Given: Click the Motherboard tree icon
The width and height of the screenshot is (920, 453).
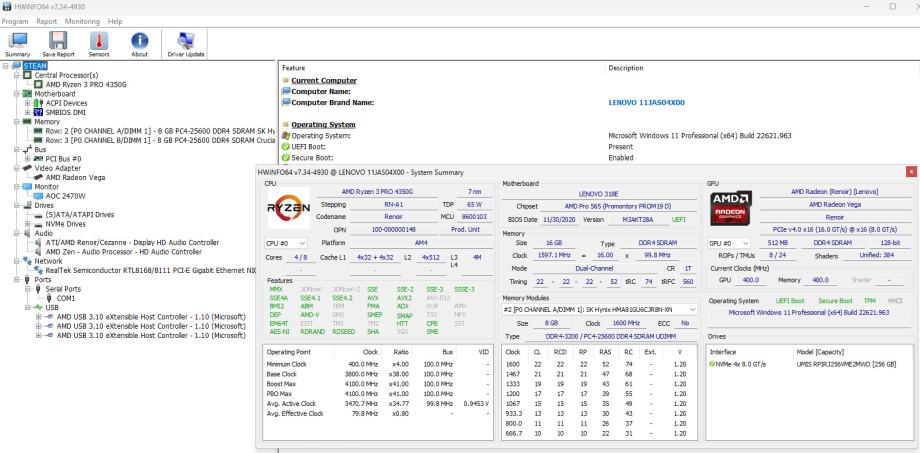Looking at the screenshot, I should [28, 94].
